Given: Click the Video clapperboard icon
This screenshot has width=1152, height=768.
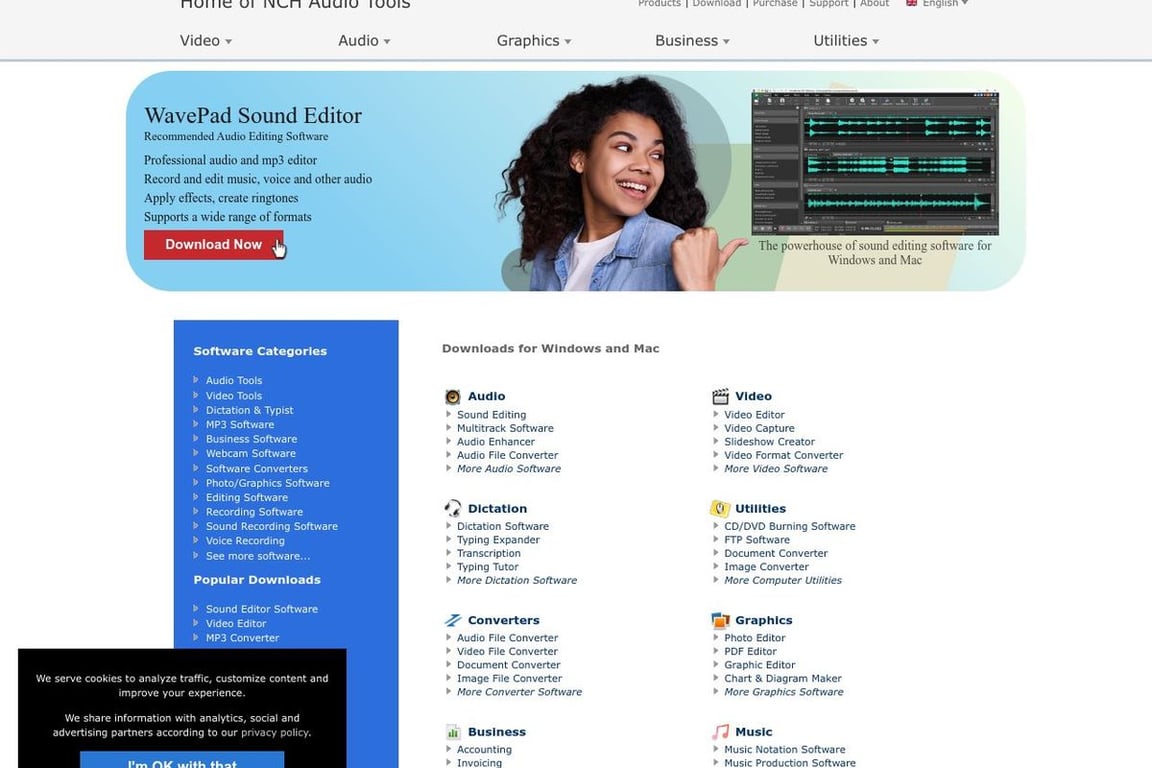Looking at the screenshot, I should coord(720,397).
